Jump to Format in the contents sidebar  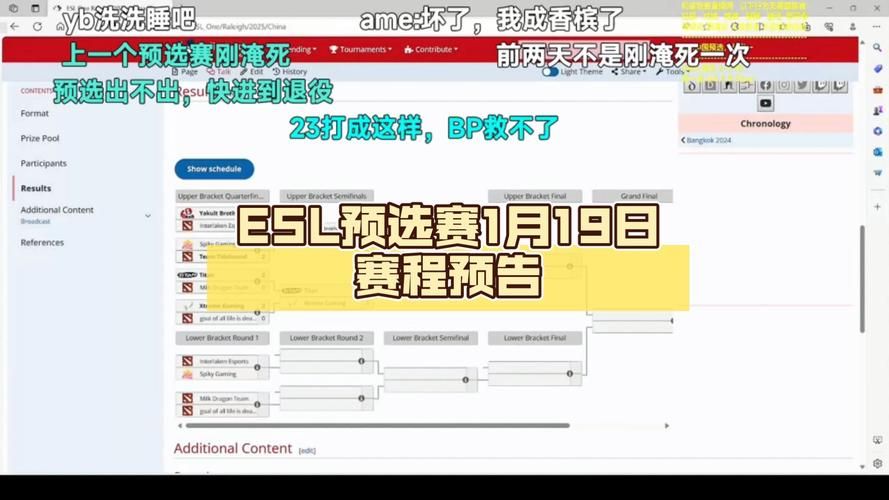(35, 113)
